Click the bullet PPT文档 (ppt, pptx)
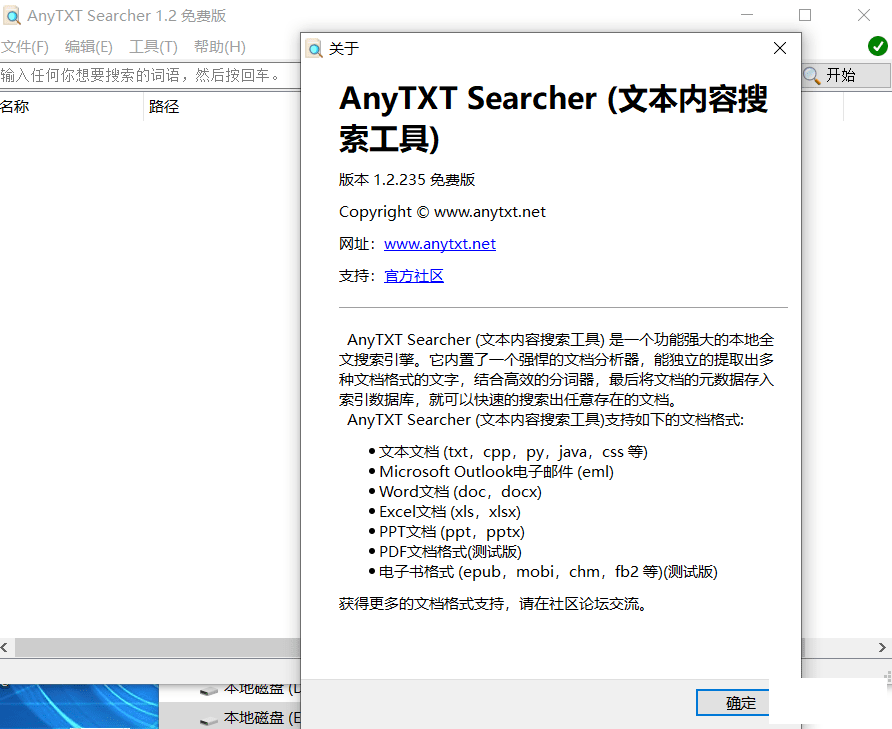Viewport: 892px width, 729px height. click(x=447, y=532)
